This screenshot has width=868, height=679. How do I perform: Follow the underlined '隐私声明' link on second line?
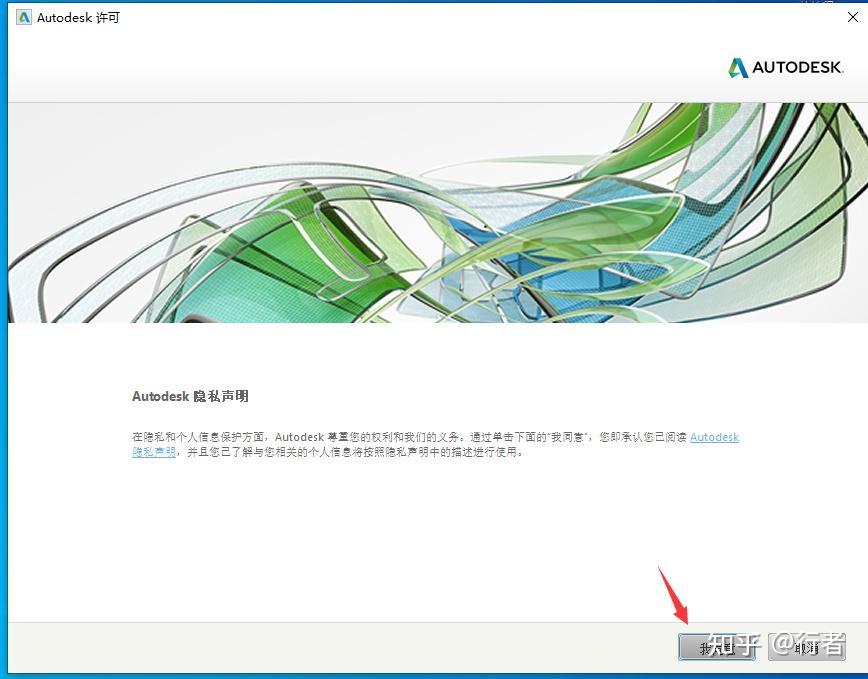click(x=152, y=452)
